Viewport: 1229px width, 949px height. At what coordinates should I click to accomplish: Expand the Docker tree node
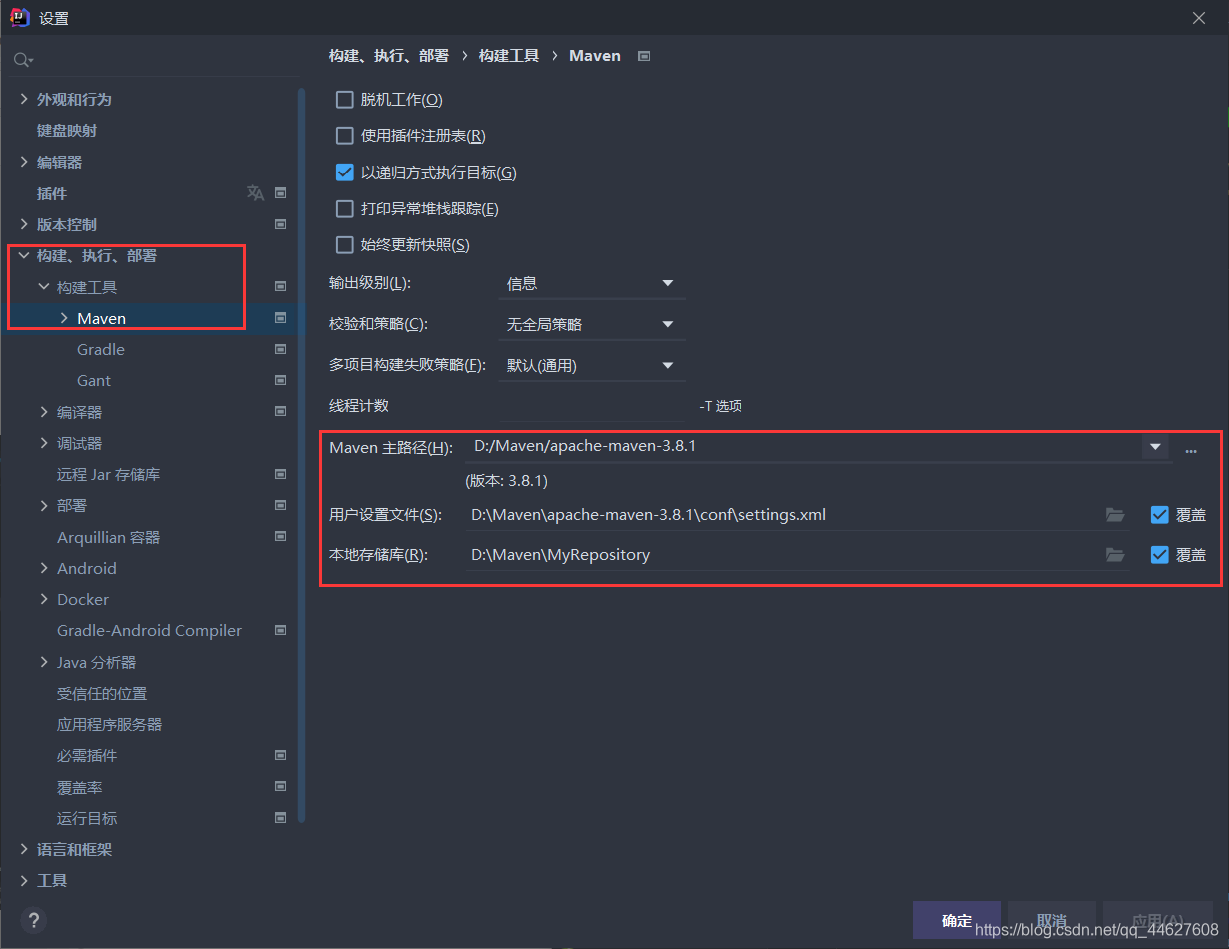pyautogui.click(x=44, y=599)
